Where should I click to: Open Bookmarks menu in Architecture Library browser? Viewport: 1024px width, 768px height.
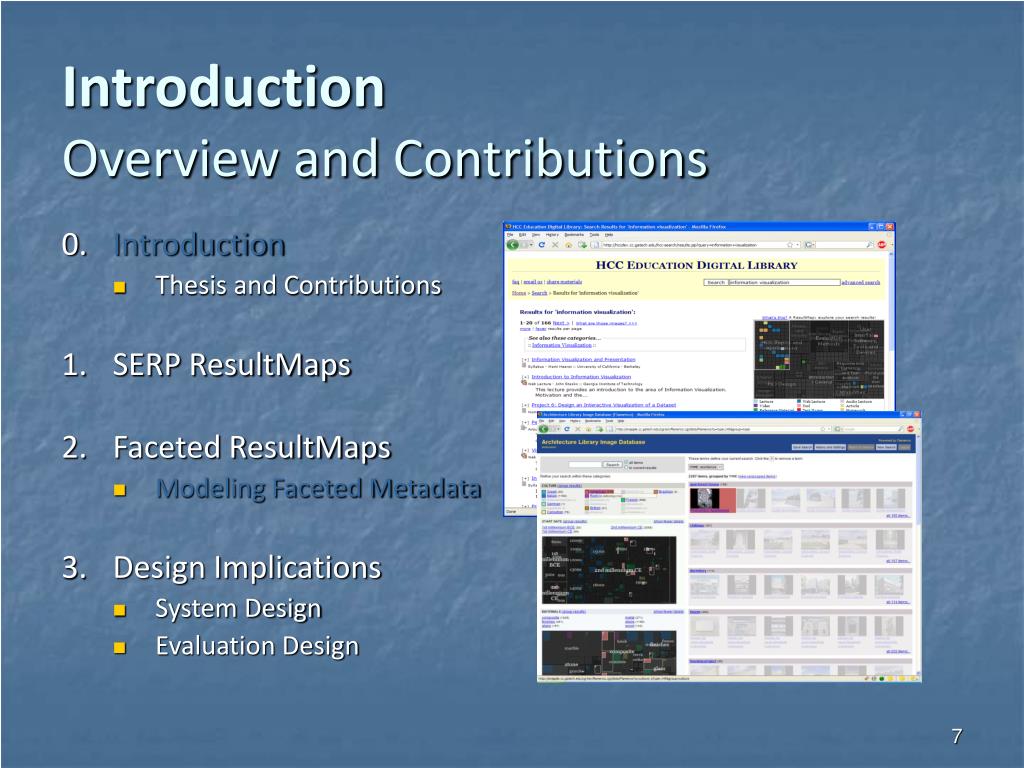(x=593, y=421)
